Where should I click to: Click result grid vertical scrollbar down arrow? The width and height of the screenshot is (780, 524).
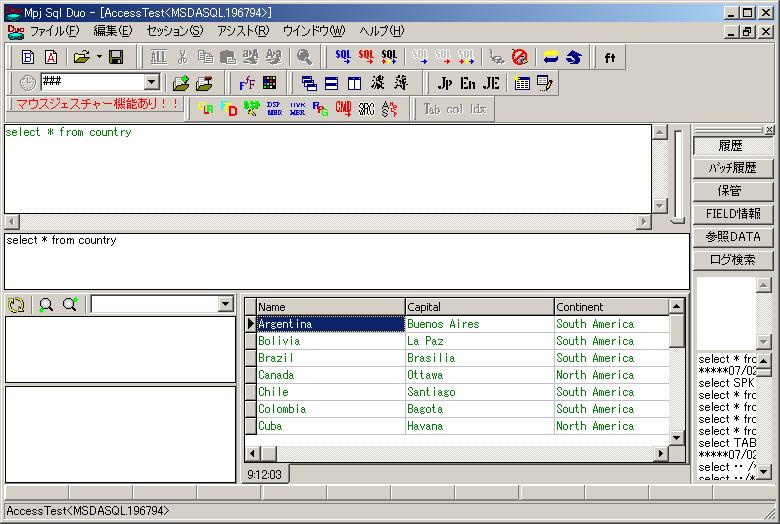tap(677, 438)
